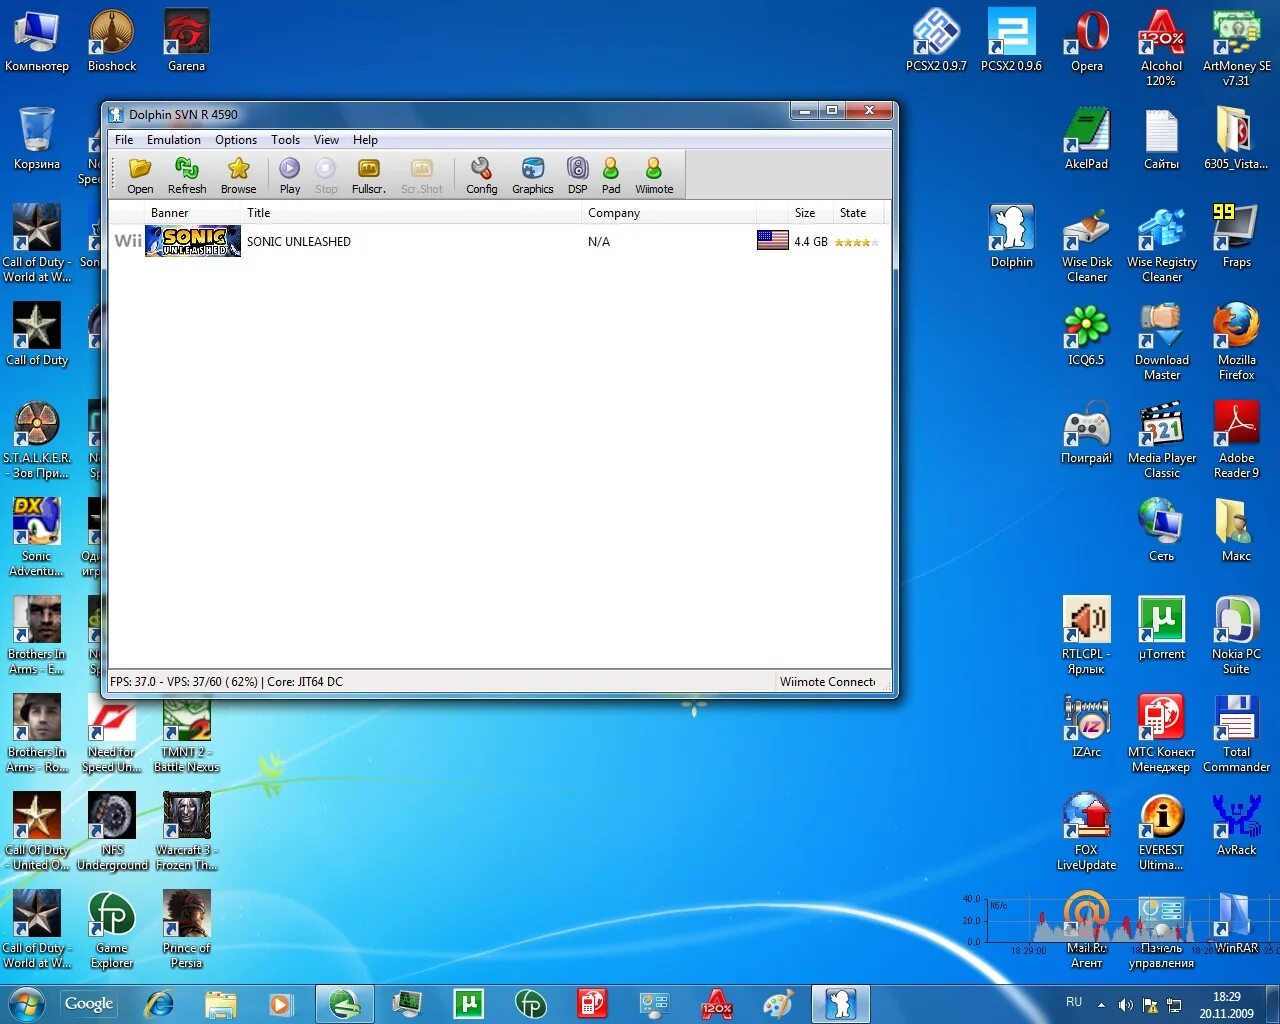This screenshot has width=1280, height=1024.
Task: Open Alcohol 120% desktop icon
Action: 1161,48
